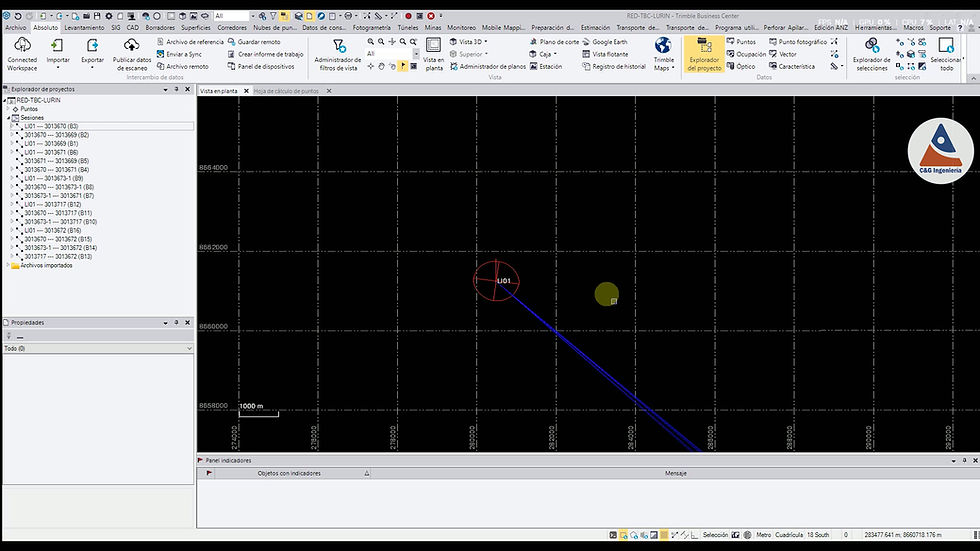Click Plano de corte tool
The image size is (980, 551).
coord(554,42)
